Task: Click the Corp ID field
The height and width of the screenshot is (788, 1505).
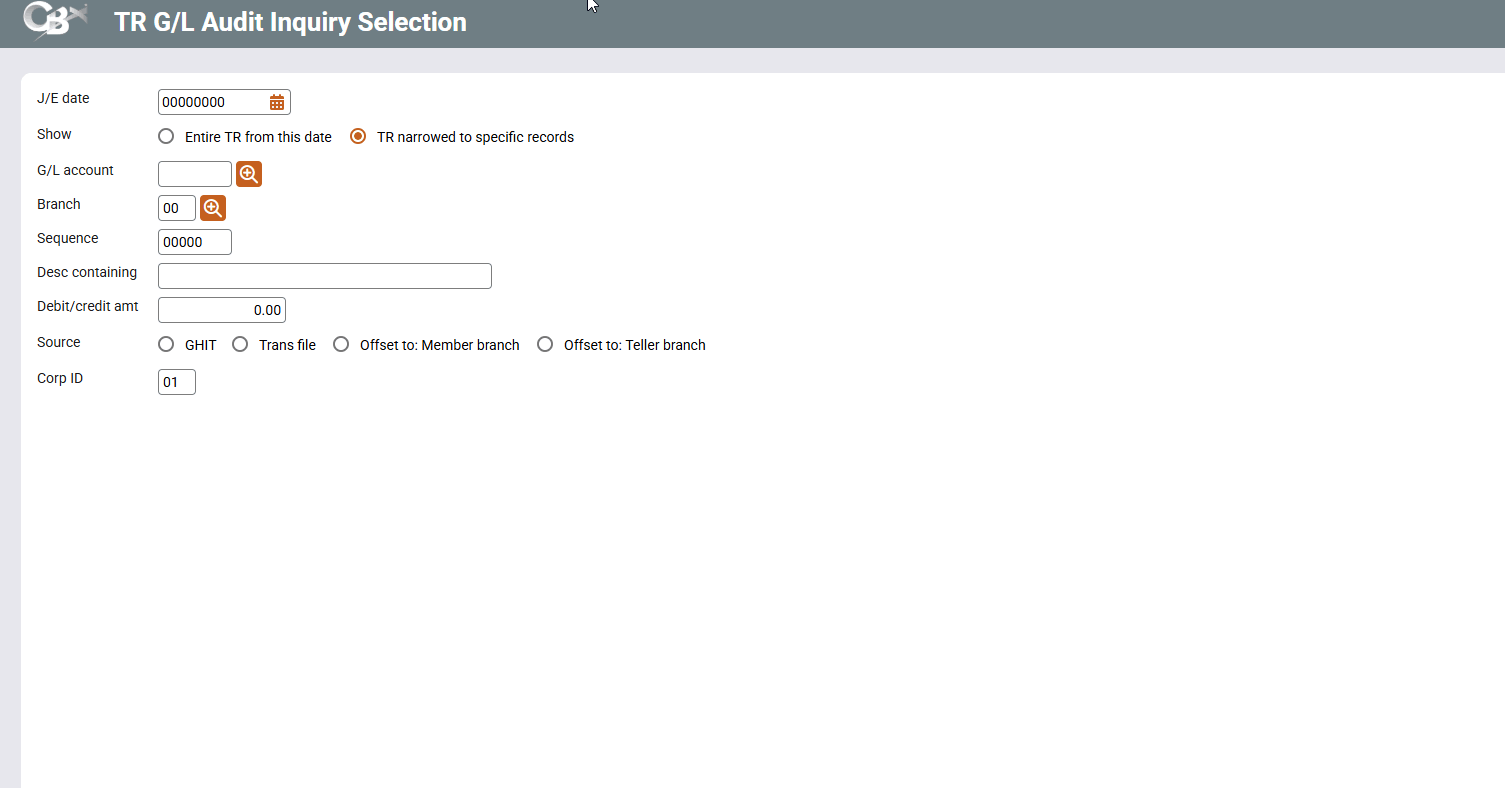Action: (x=177, y=382)
